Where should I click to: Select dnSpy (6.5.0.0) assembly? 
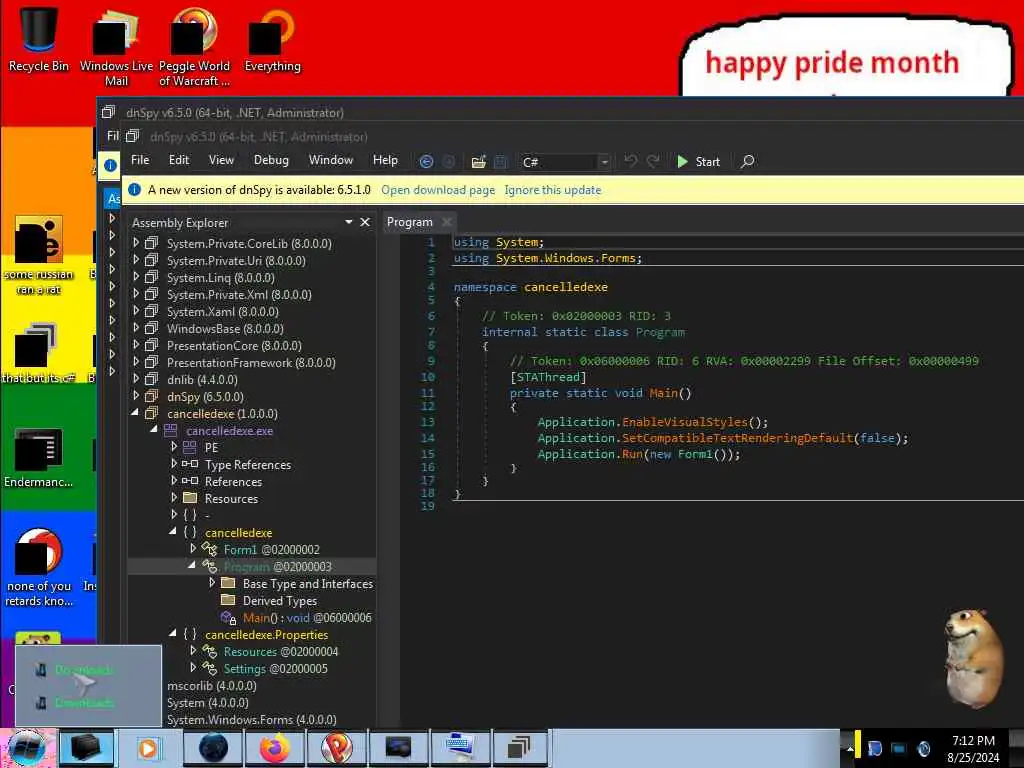pyautogui.click(x=205, y=396)
